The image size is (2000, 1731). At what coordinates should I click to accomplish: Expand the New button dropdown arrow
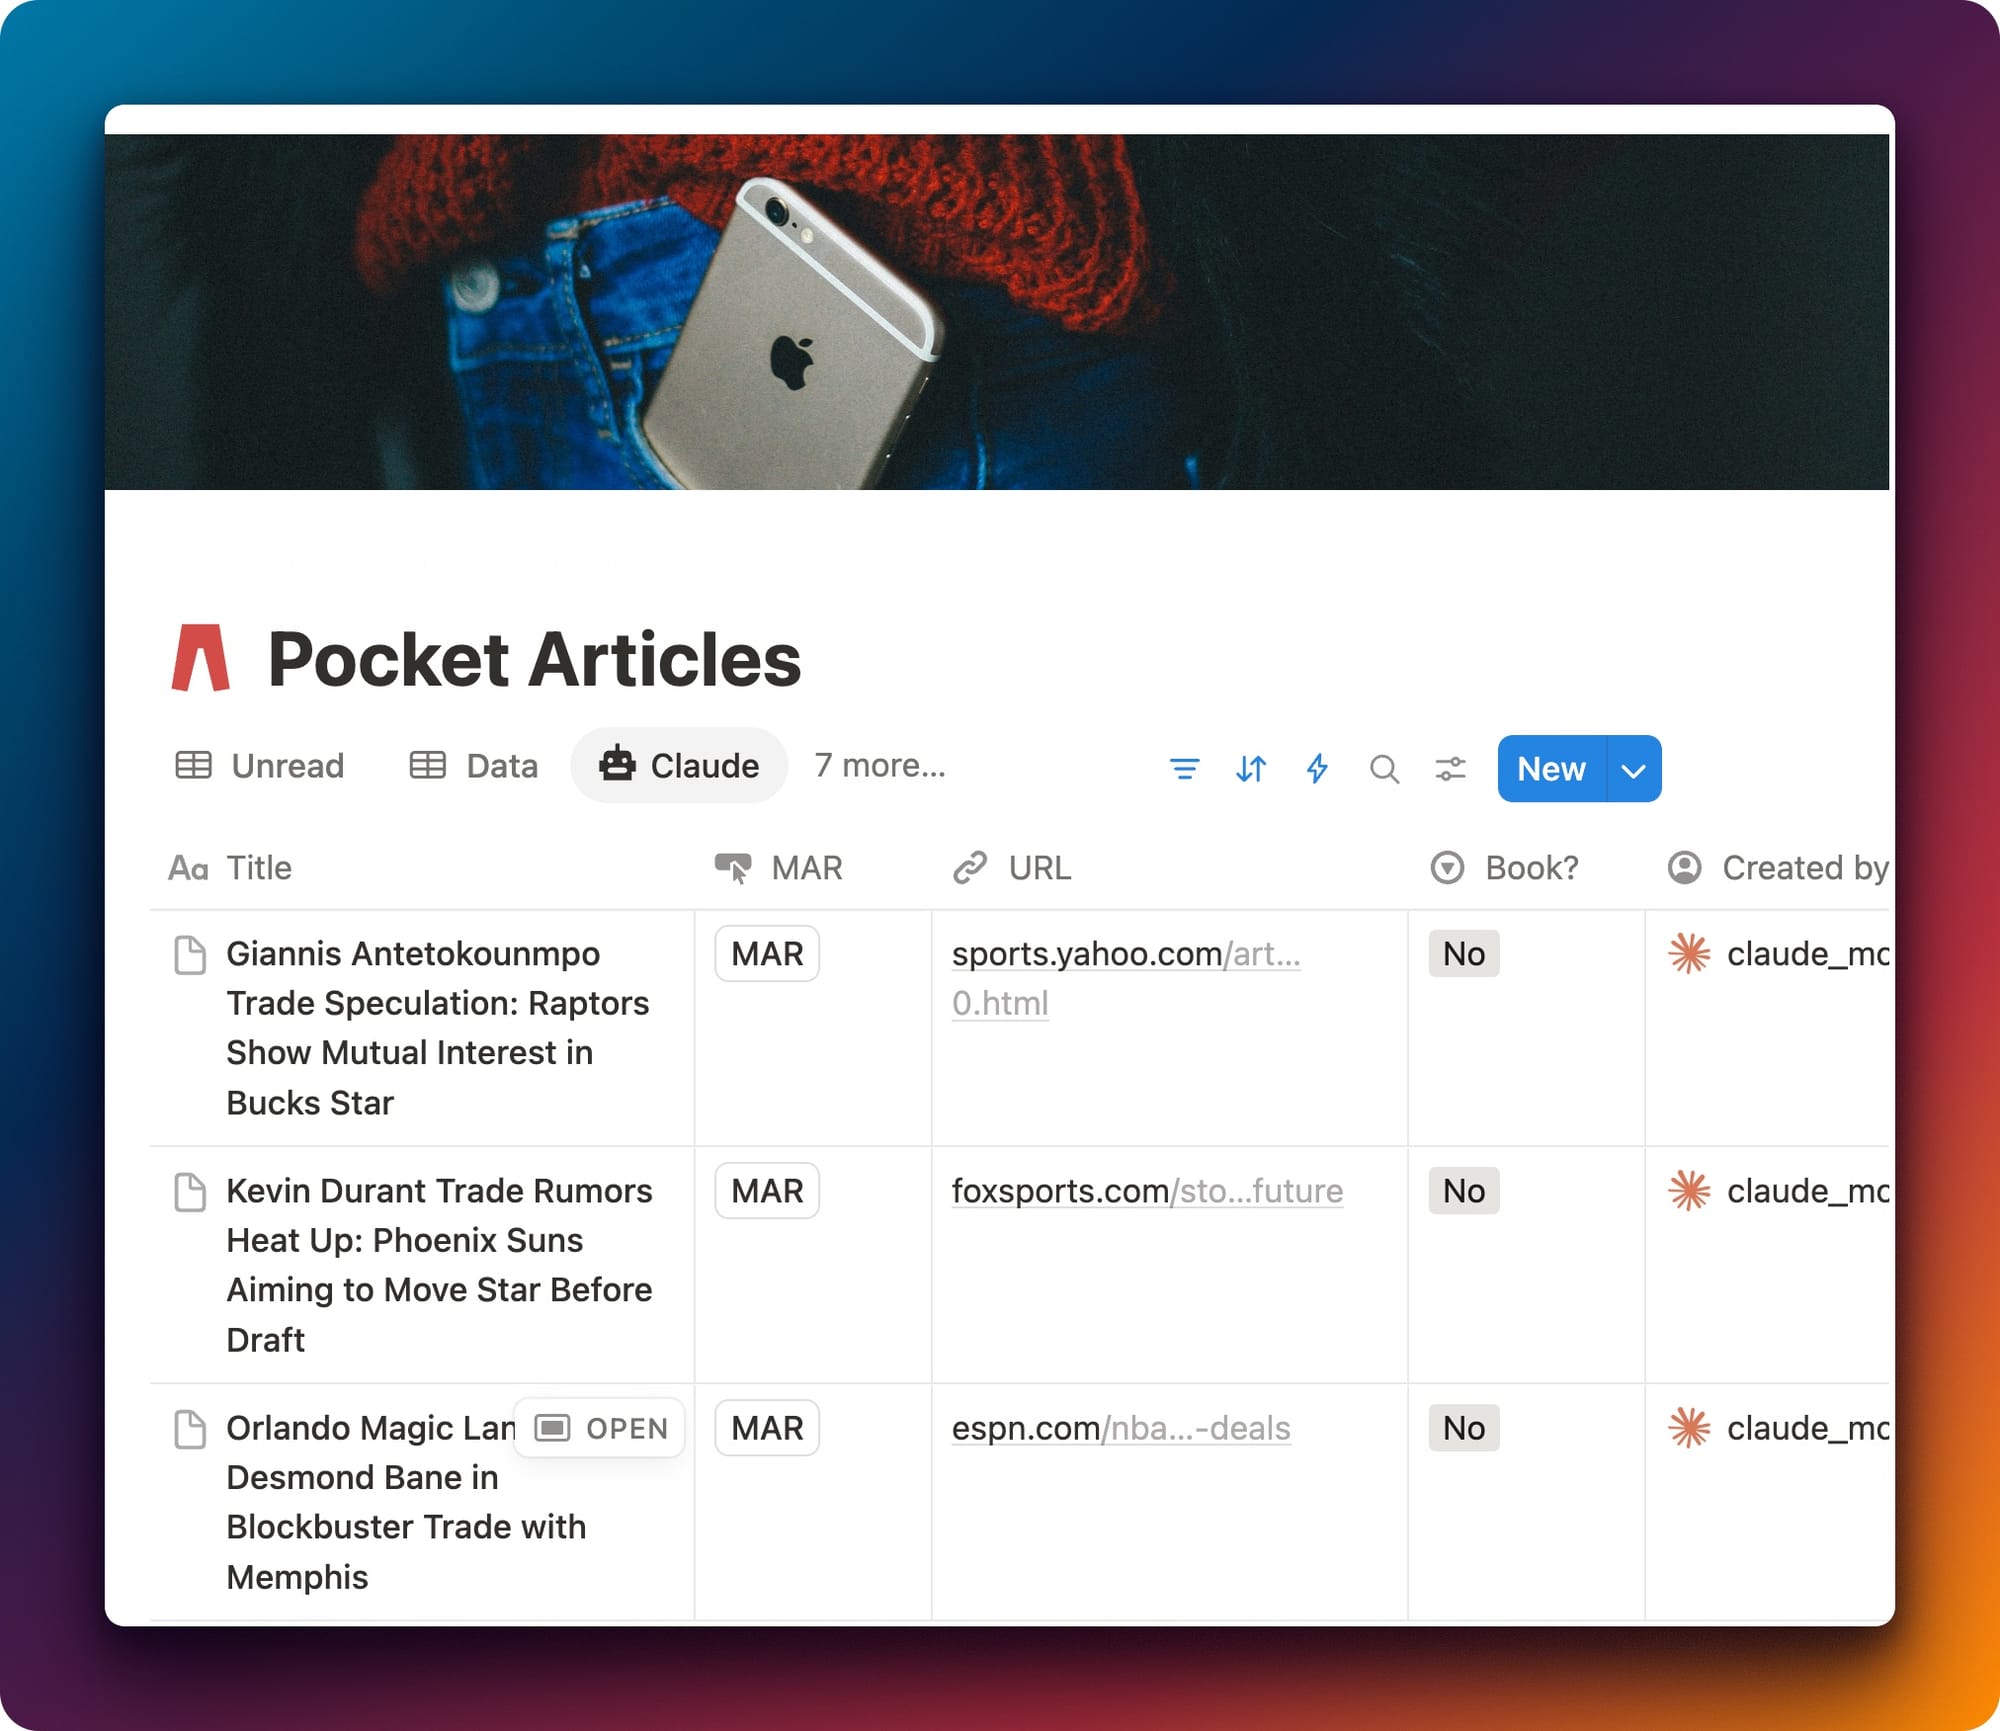point(1633,769)
